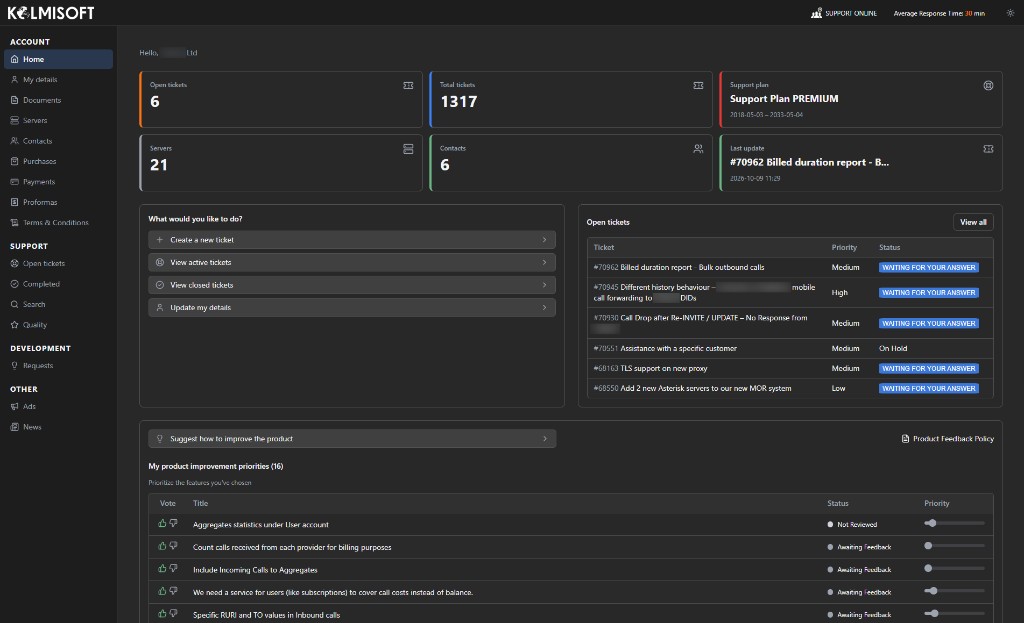Click the ticket icon in Total tickets card
Image resolution: width=1024 pixels, height=623 pixels.
[698, 86]
